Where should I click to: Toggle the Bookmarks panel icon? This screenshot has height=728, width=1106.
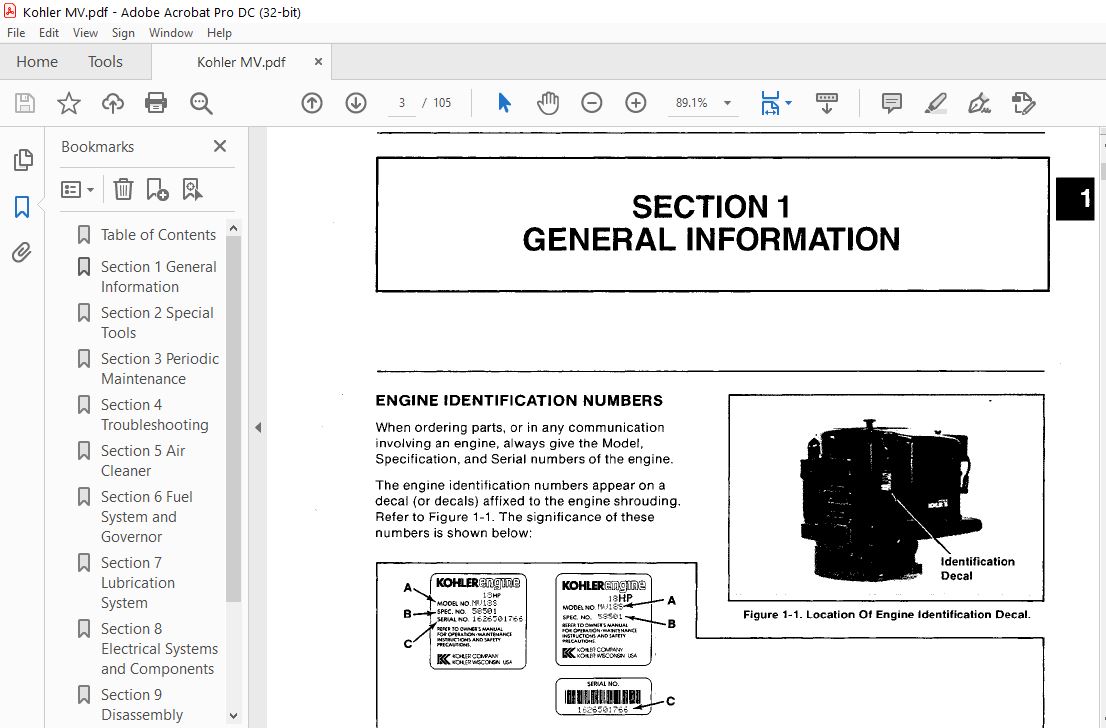pyautogui.click(x=22, y=207)
